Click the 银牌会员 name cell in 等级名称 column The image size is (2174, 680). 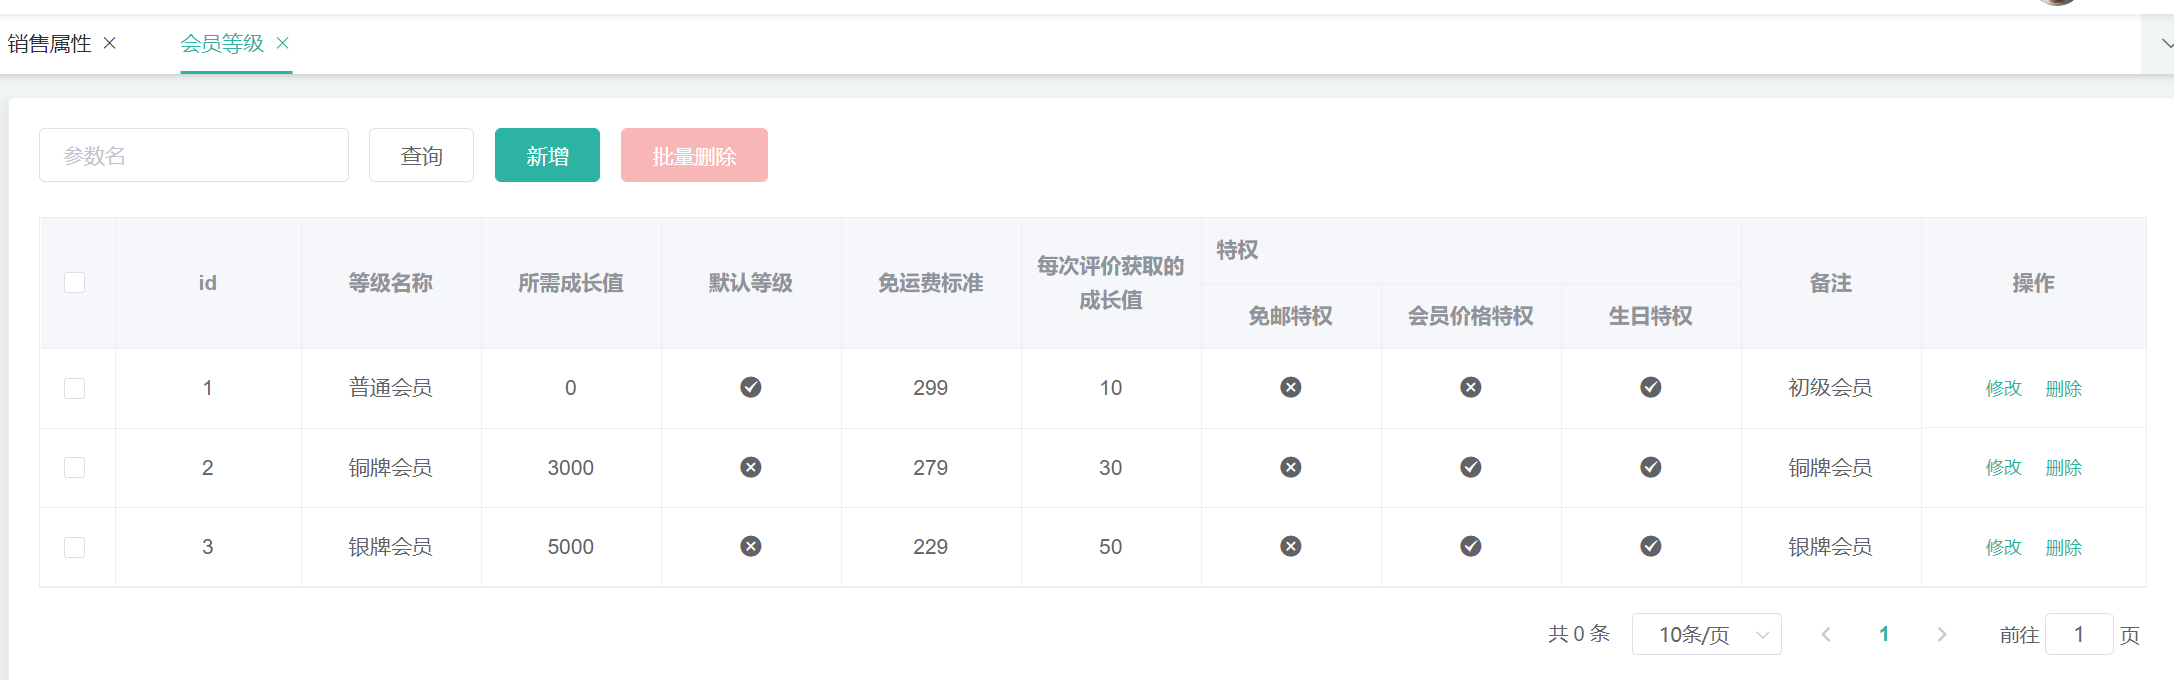point(391,547)
